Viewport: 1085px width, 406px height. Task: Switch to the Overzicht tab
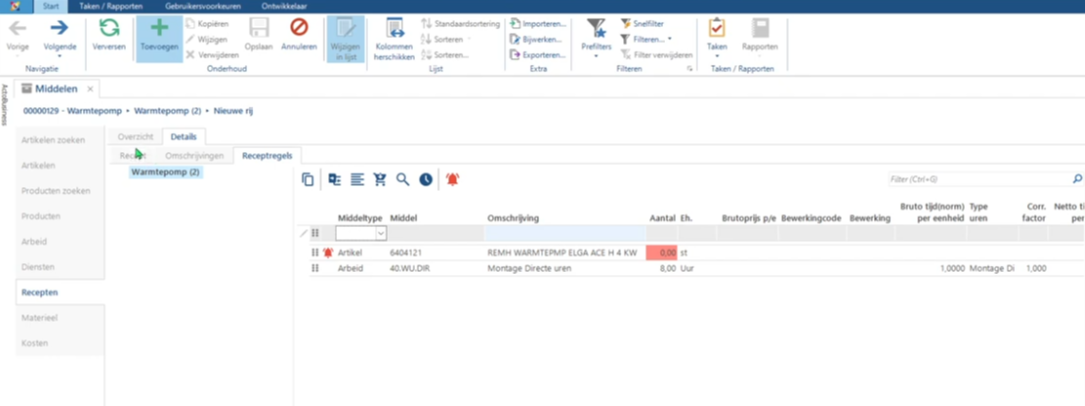(135, 136)
